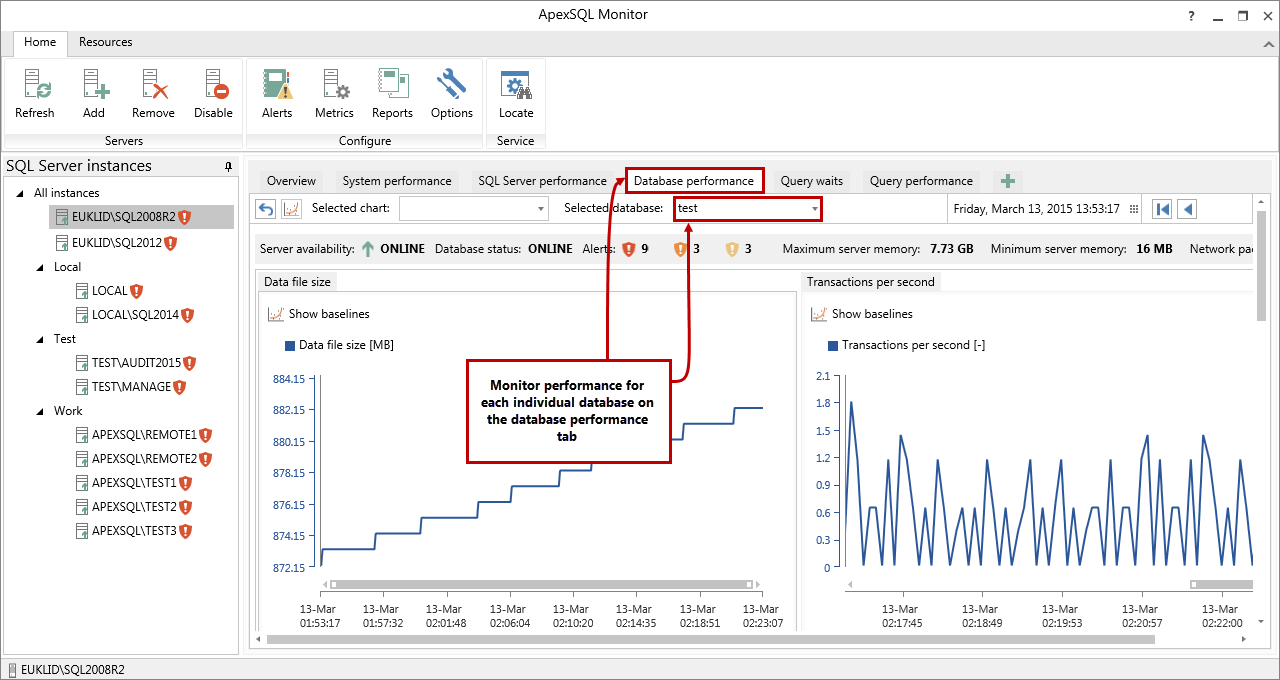This screenshot has height=680, width=1280.
Task: Toggle Show baselines for Transactions per second
Action: 861,314
